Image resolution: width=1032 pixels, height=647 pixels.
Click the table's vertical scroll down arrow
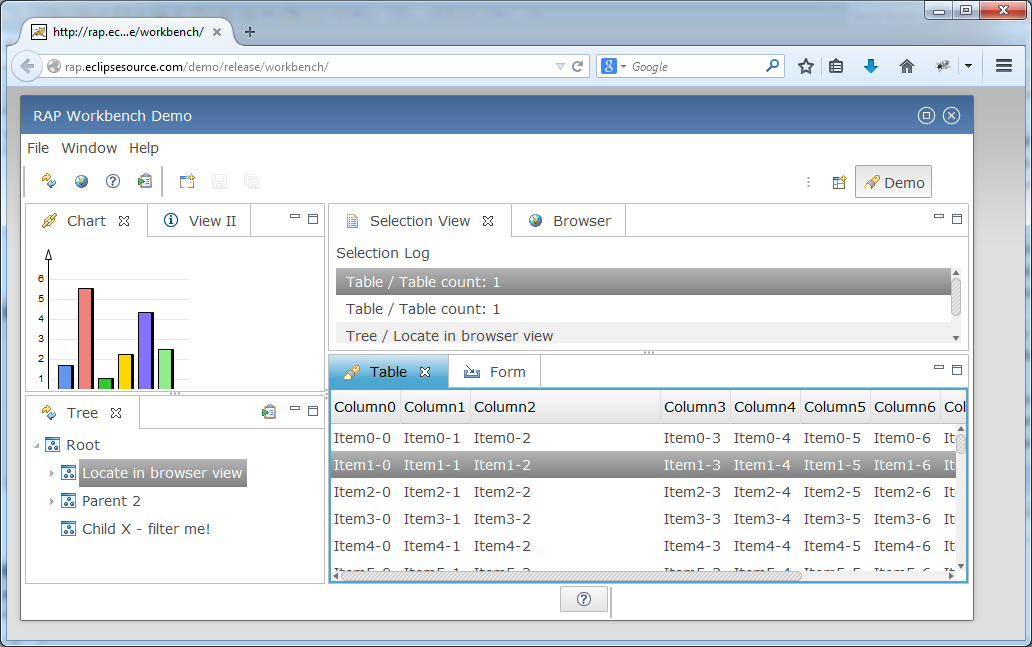coord(961,566)
